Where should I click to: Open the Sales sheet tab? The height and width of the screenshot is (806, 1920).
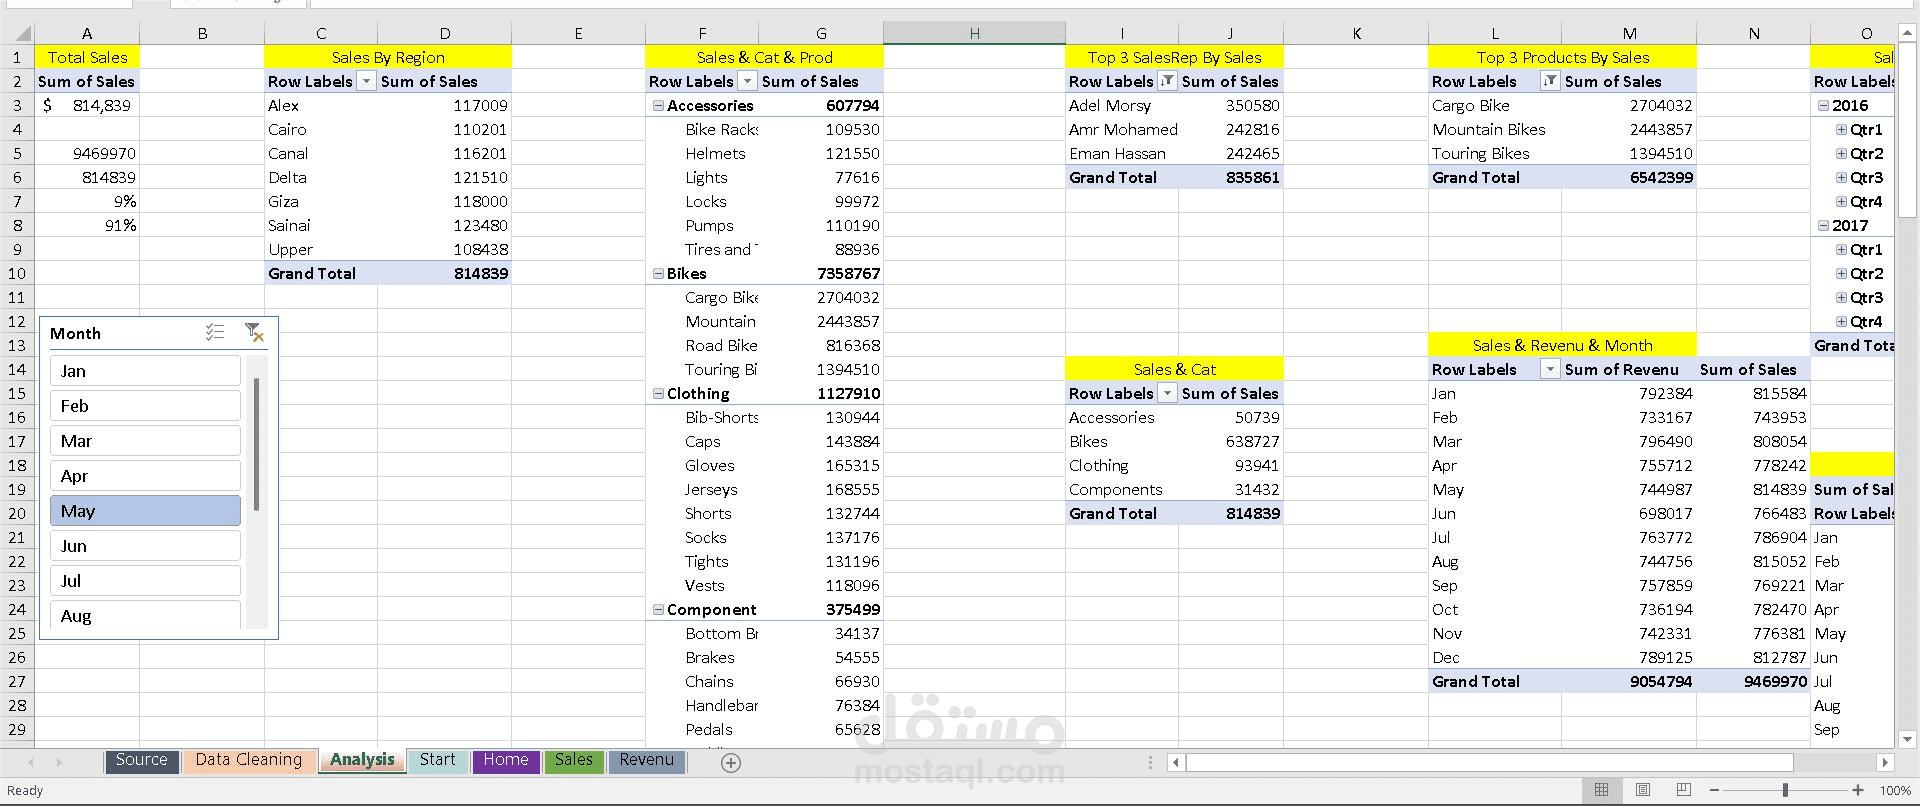574,761
